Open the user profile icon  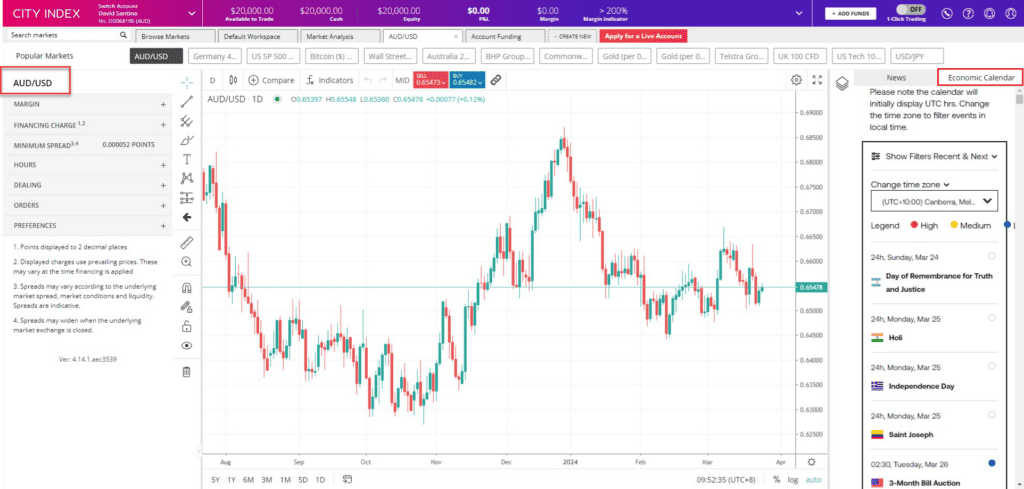pyautogui.click(x=1010, y=13)
